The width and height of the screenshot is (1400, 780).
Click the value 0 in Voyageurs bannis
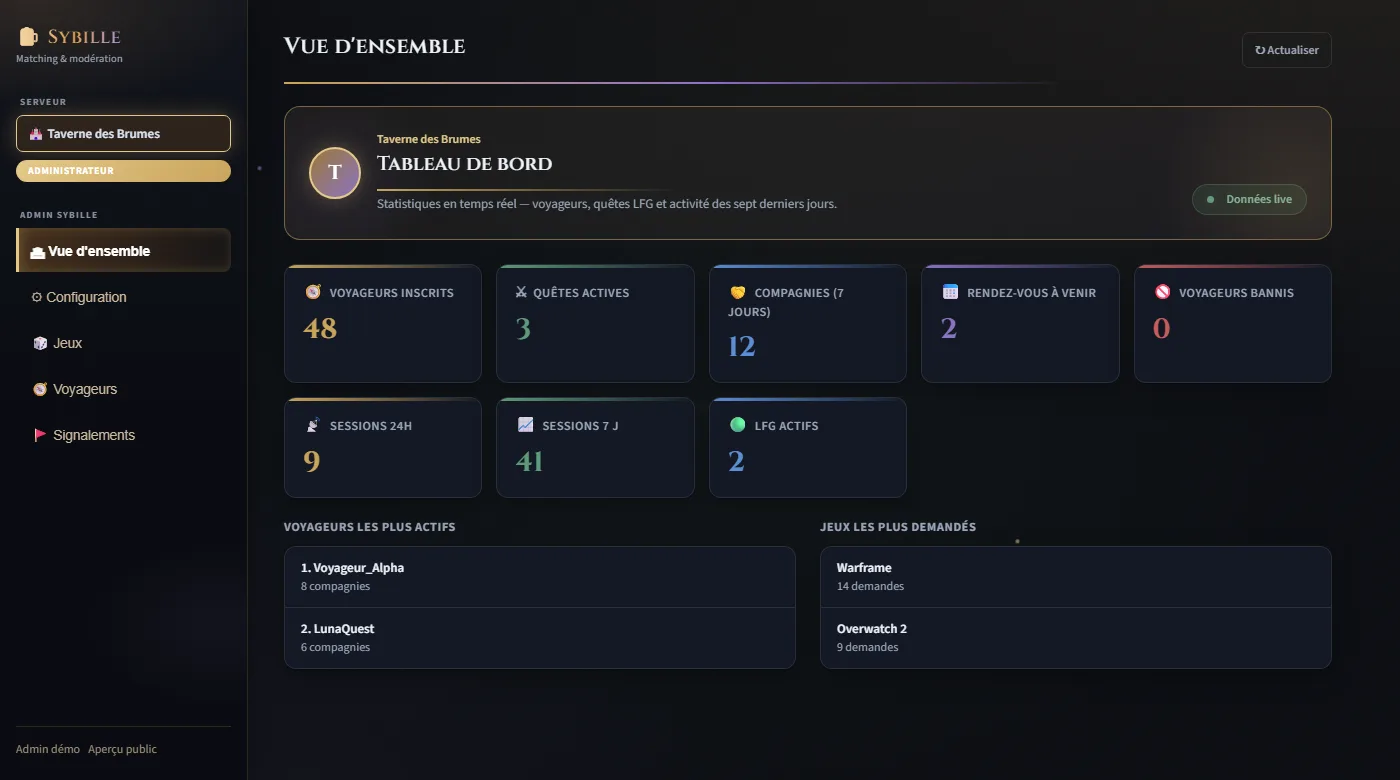1161,328
